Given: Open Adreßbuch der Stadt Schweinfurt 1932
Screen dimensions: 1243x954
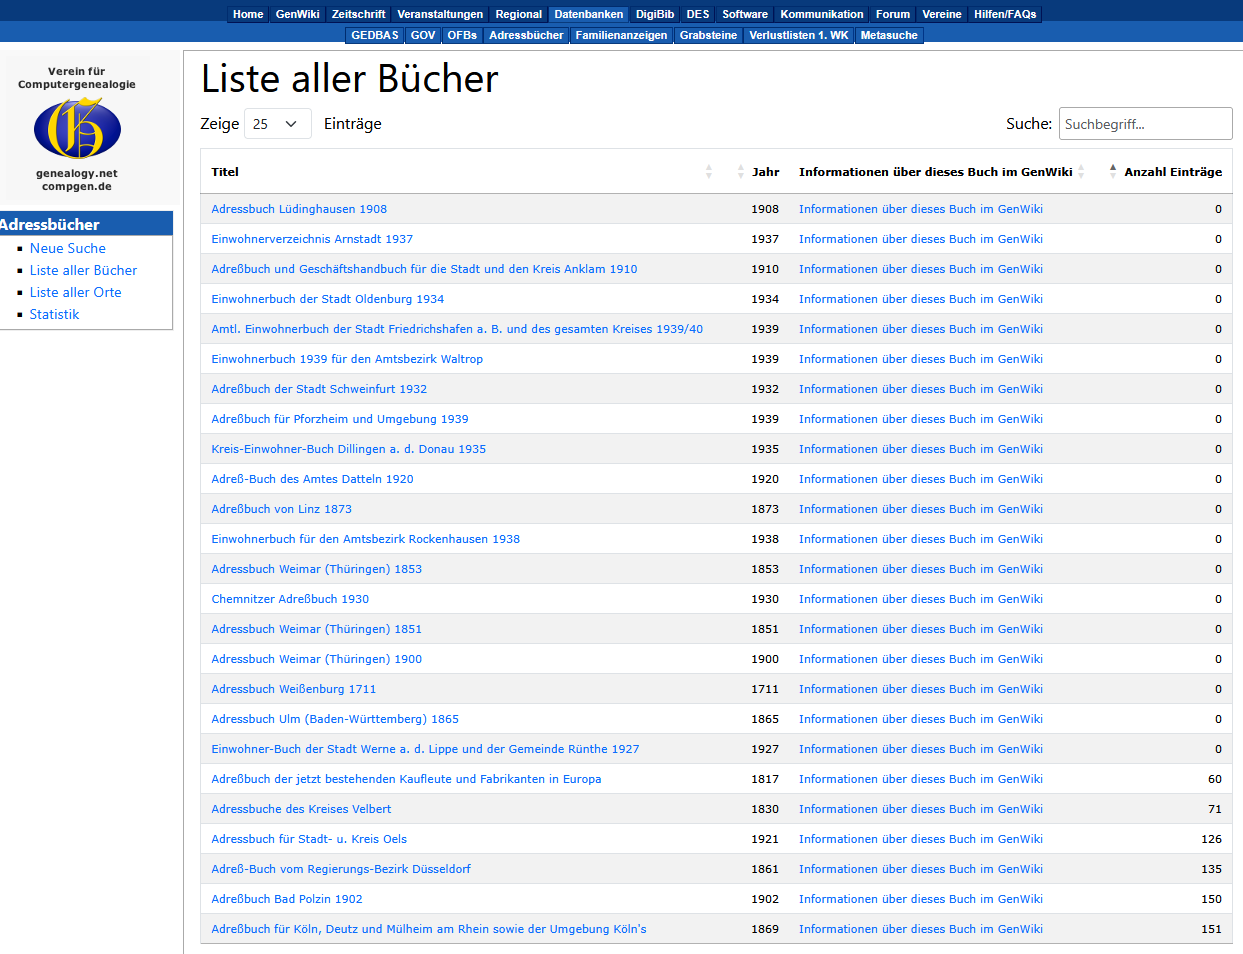Looking at the screenshot, I should click(x=319, y=389).
